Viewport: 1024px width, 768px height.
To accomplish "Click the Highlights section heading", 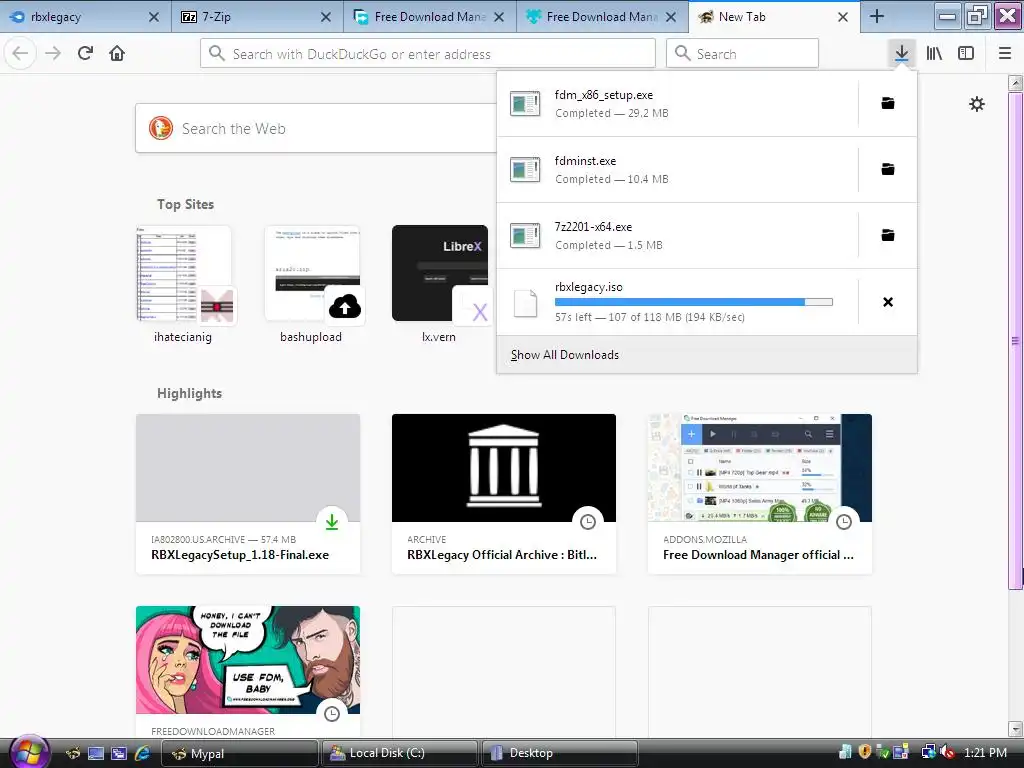I will point(189,393).
